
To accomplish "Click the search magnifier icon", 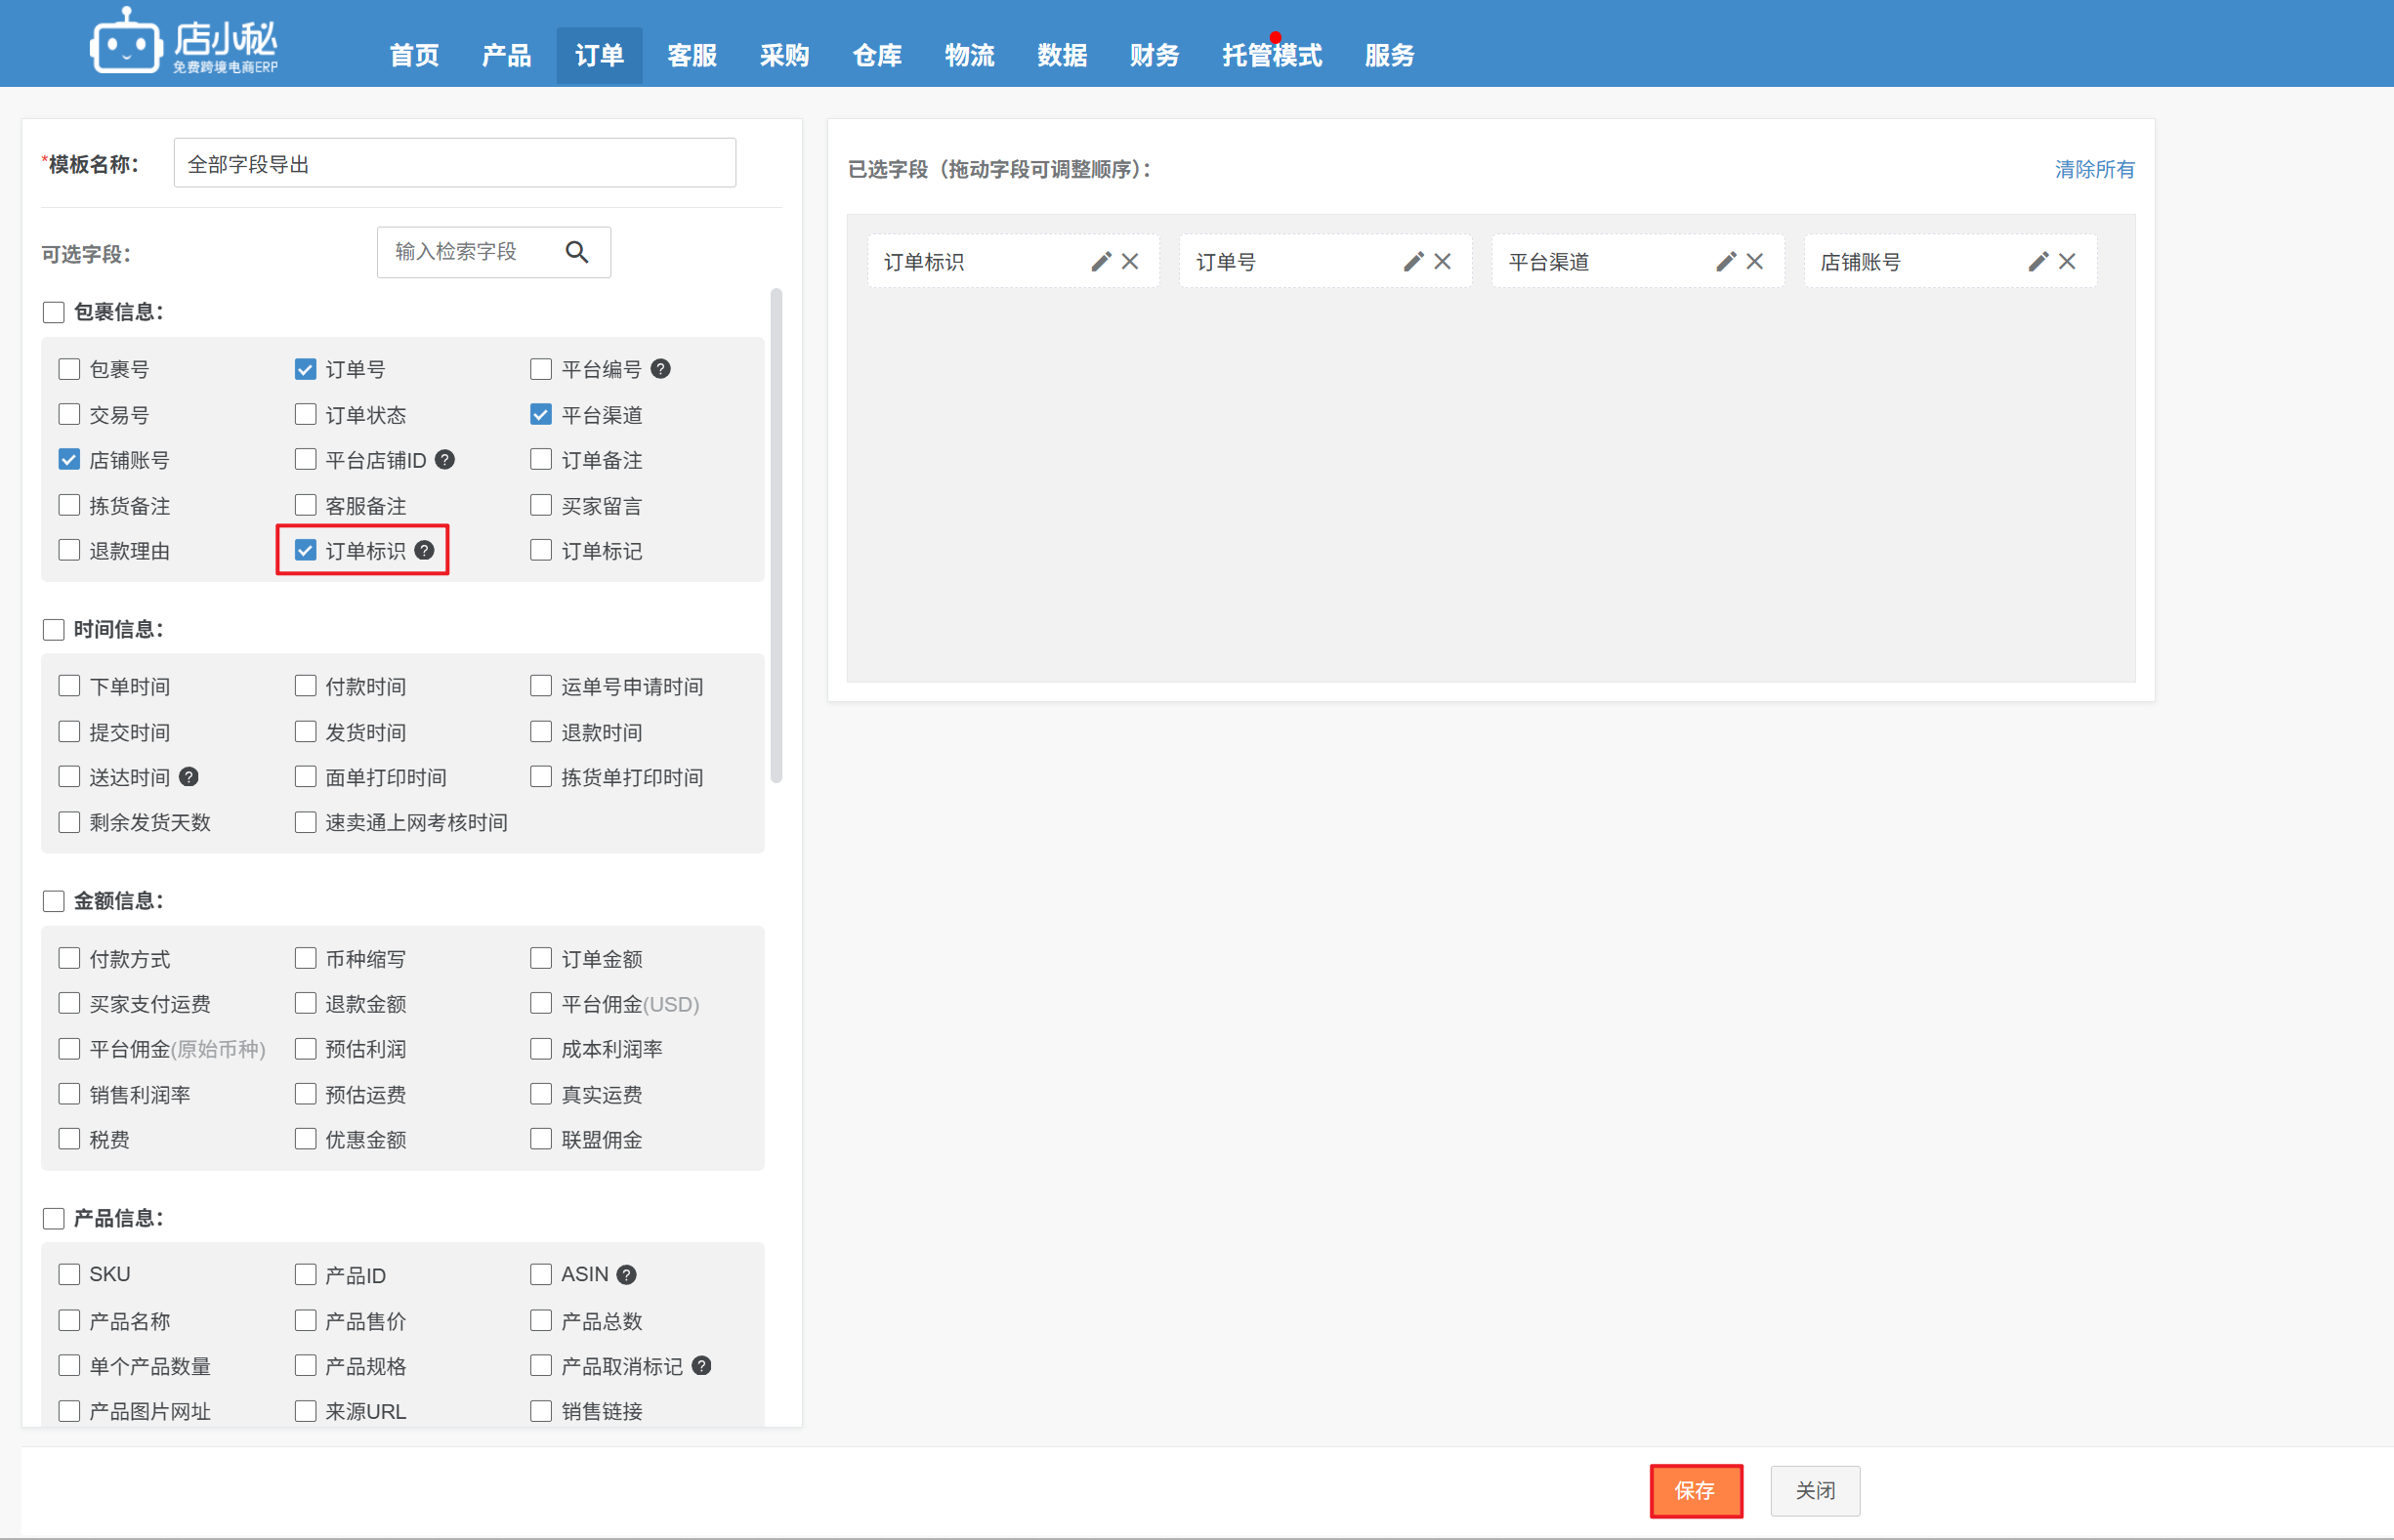I will 576,252.
